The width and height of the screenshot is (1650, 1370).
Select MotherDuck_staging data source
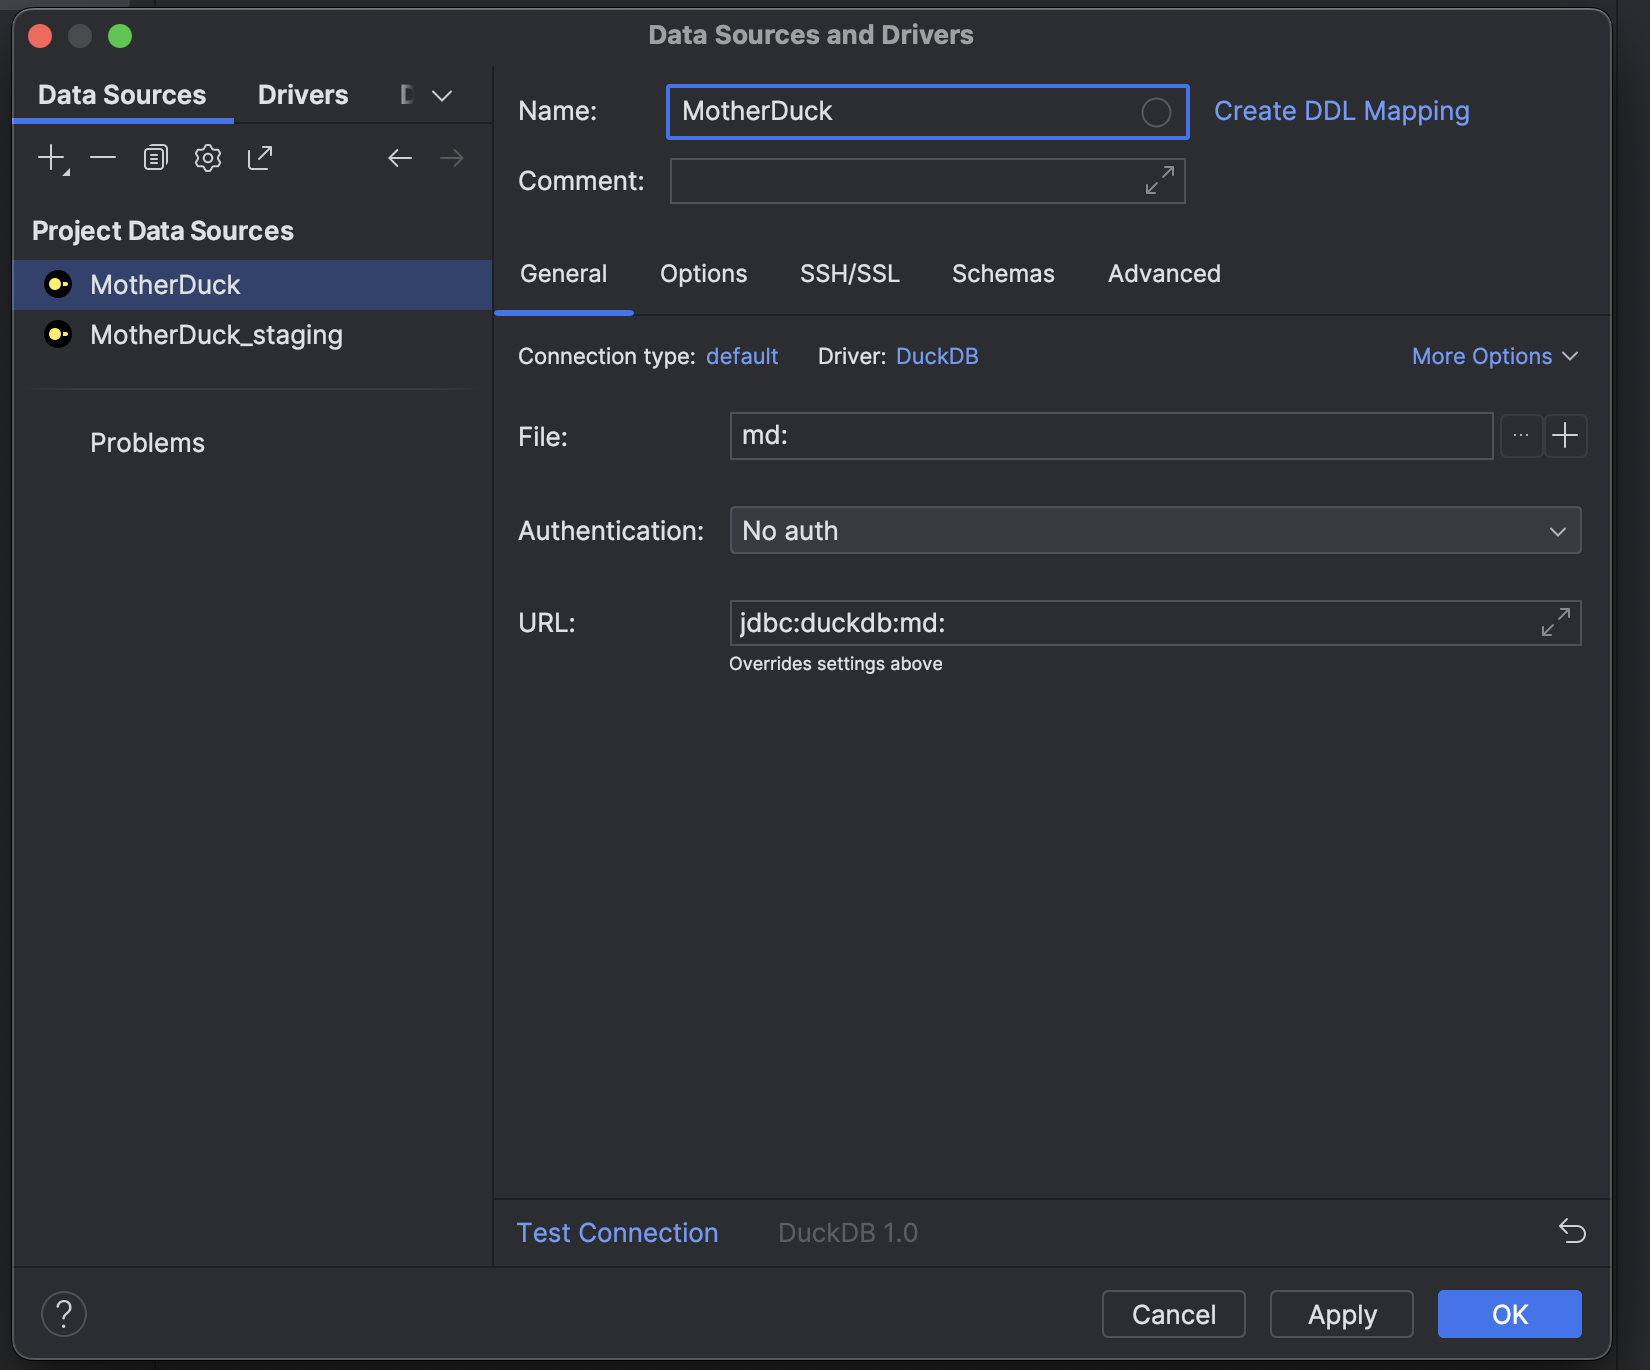(253, 335)
